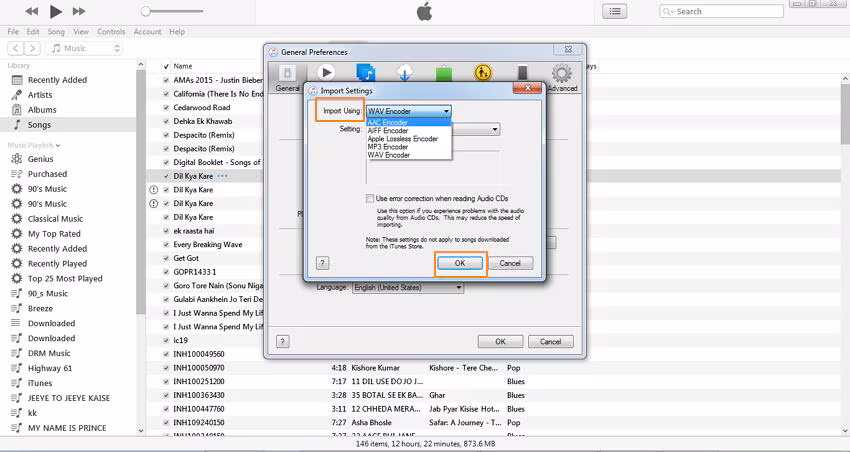Screen dimensions: 850x452
Task: Uncheck the ek raasta hai song checkbox
Action: pos(166,231)
